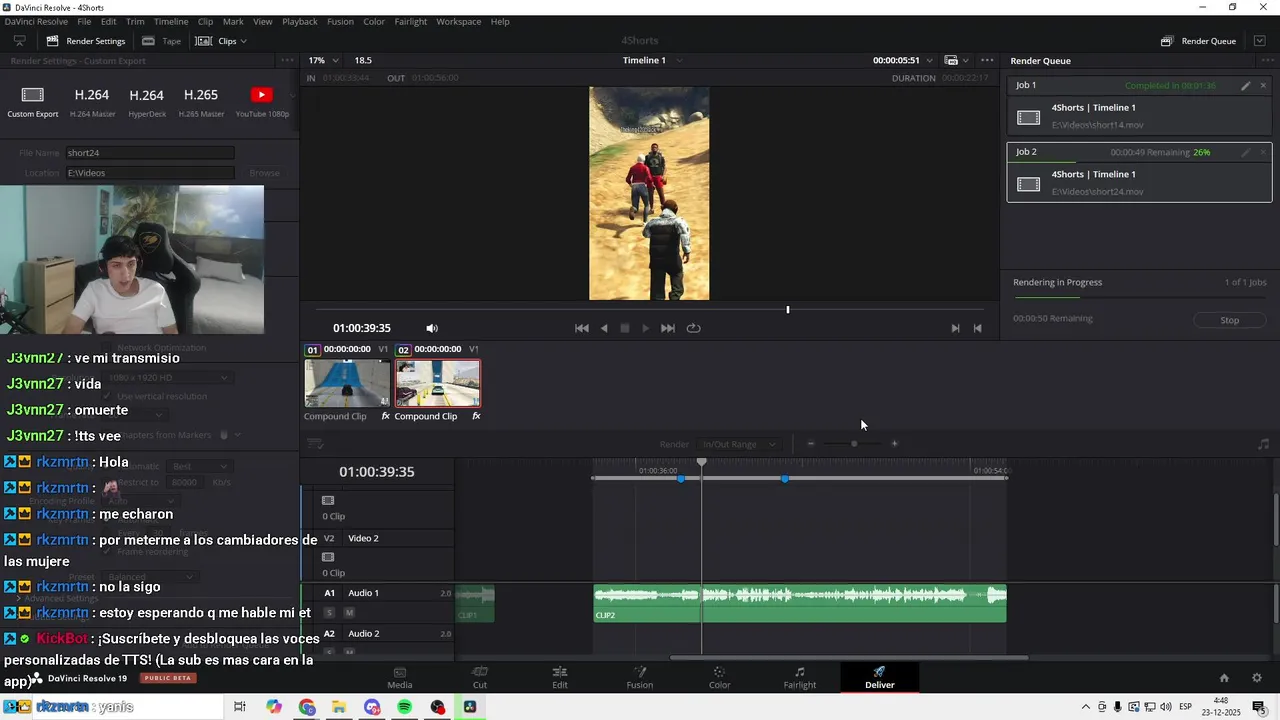The image size is (1280, 720).
Task: Go to last frame in viewer
Action: point(668,328)
